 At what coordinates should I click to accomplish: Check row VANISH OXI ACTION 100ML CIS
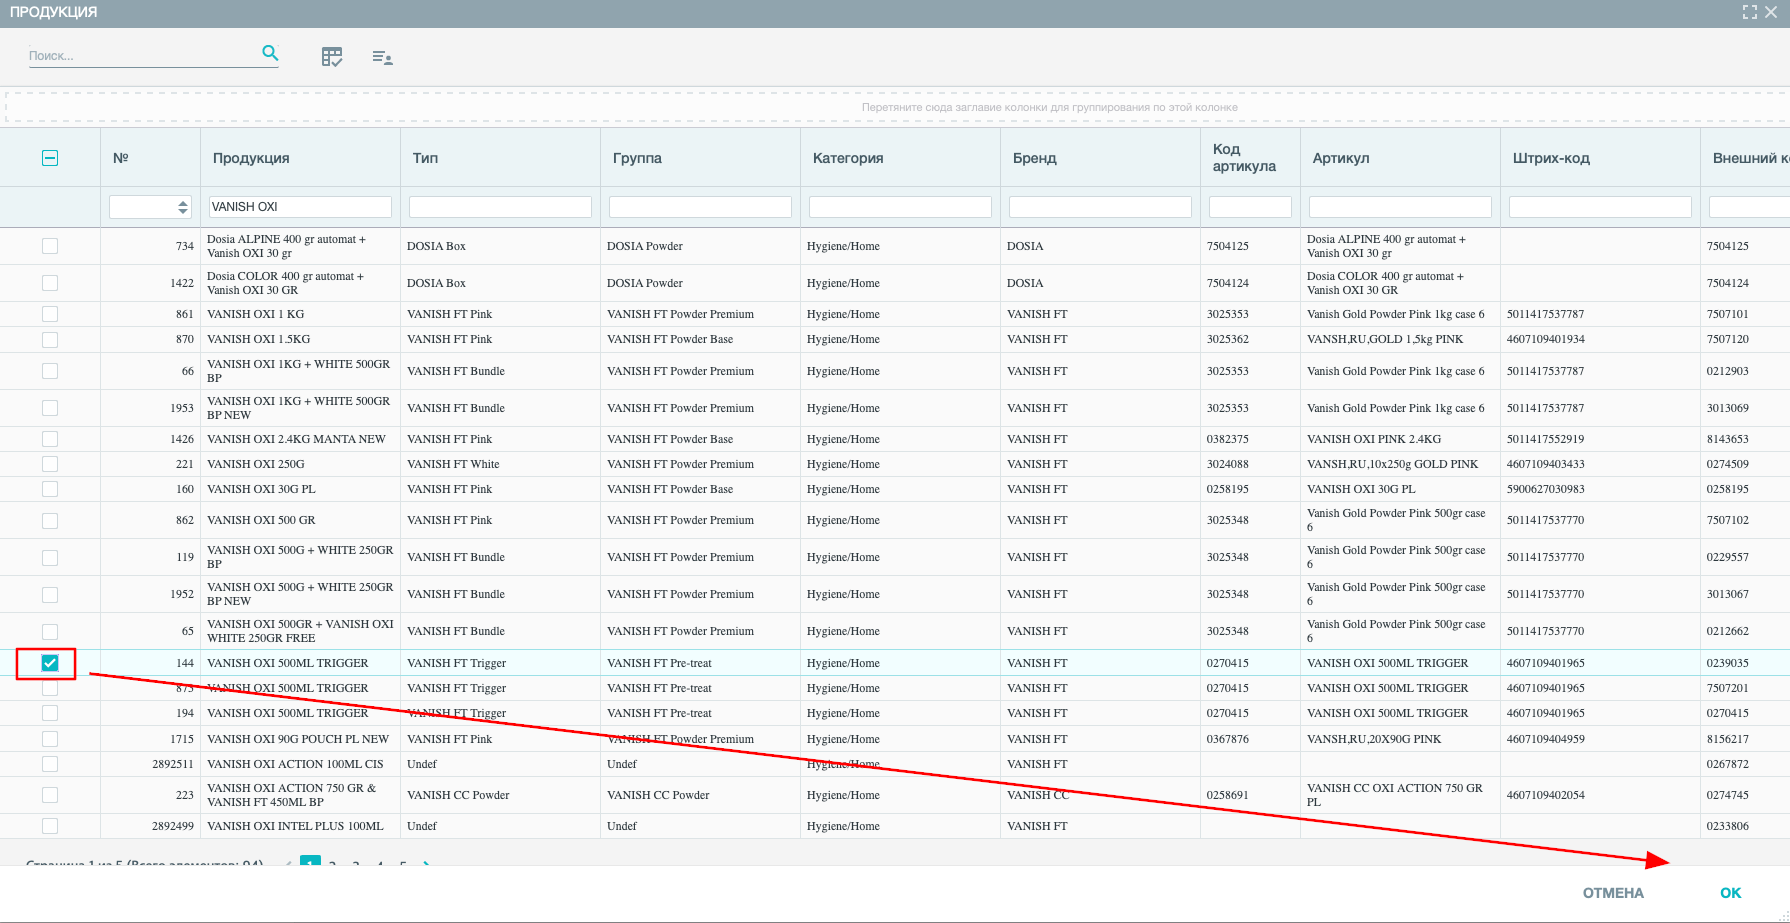pyautogui.click(x=50, y=764)
